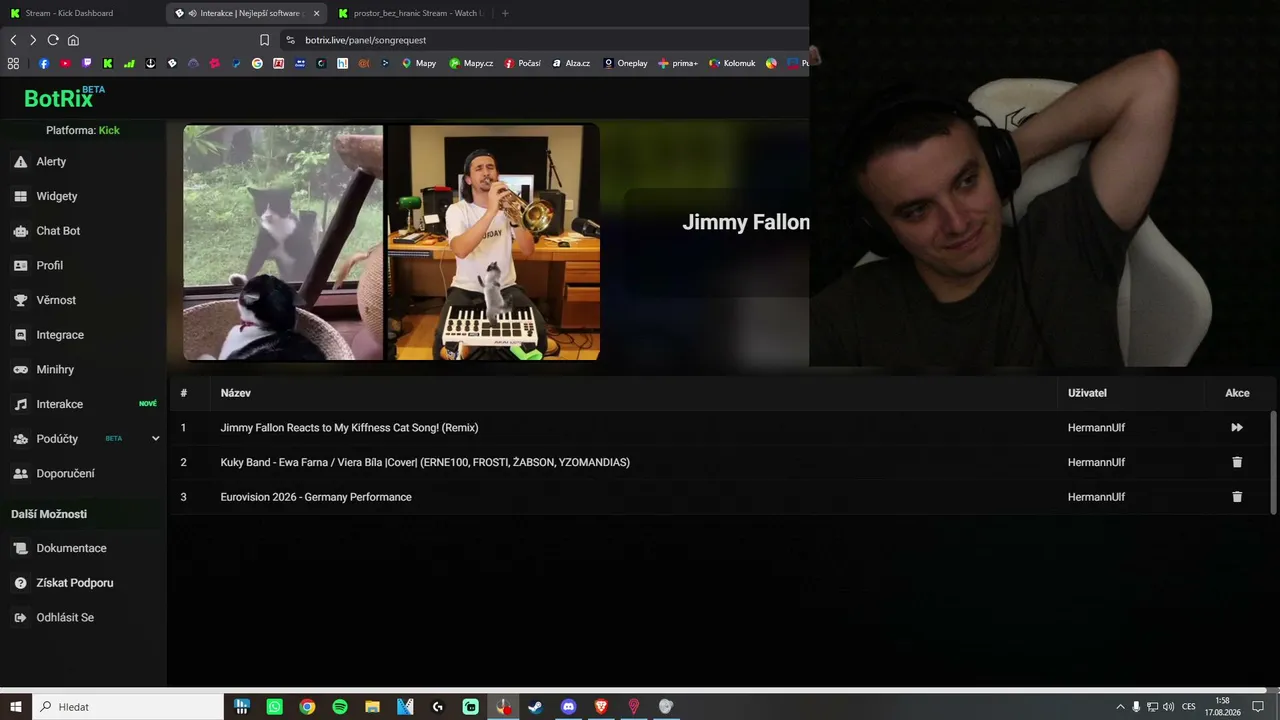Show hidden system tray icons
Viewport: 1280px width, 720px height.
[1120, 707]
